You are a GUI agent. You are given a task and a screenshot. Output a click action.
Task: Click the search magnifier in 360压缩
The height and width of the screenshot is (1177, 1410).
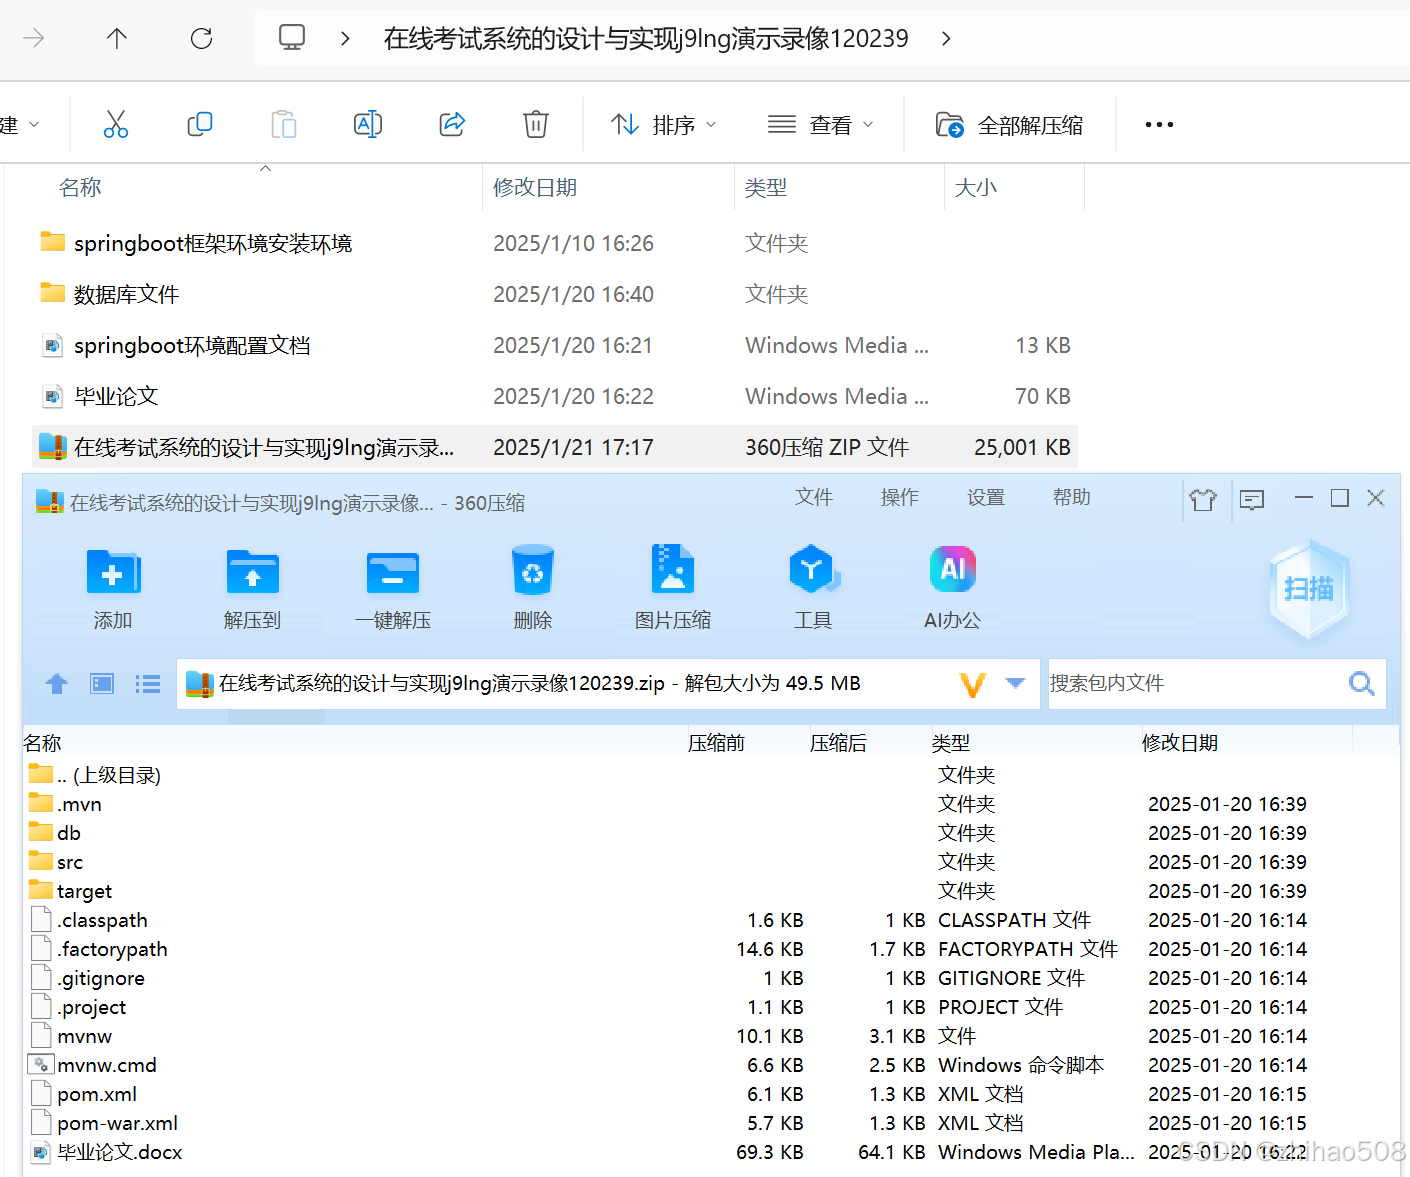coord(1362,684)
